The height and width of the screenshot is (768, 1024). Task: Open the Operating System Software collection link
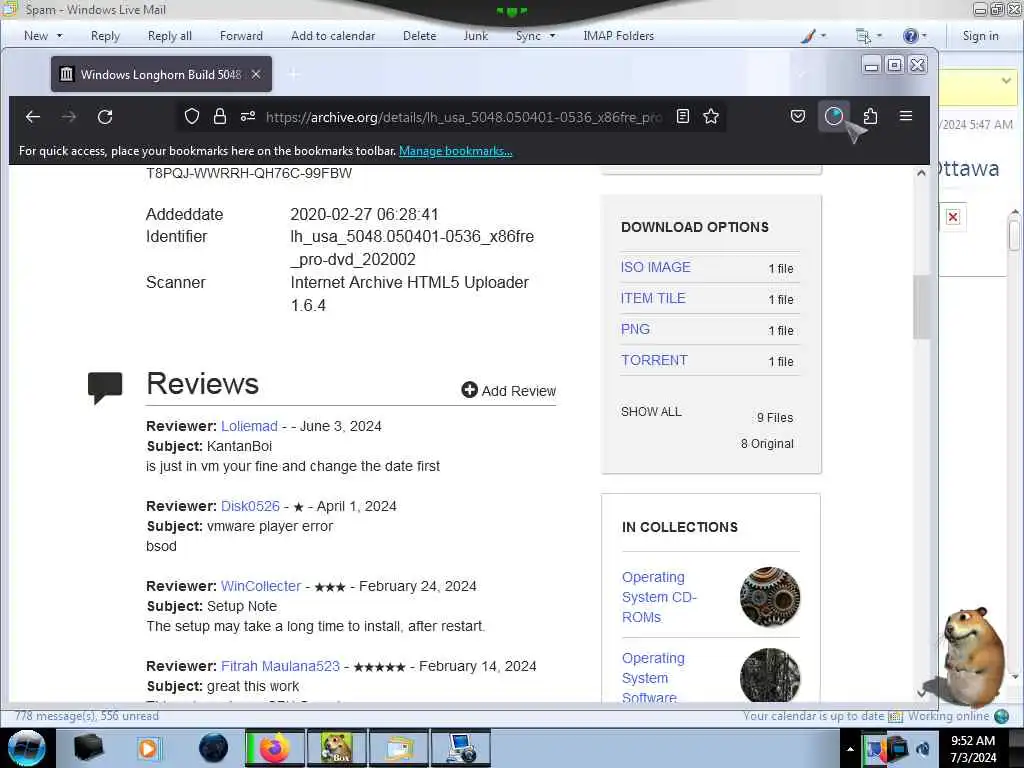point(653,678)
